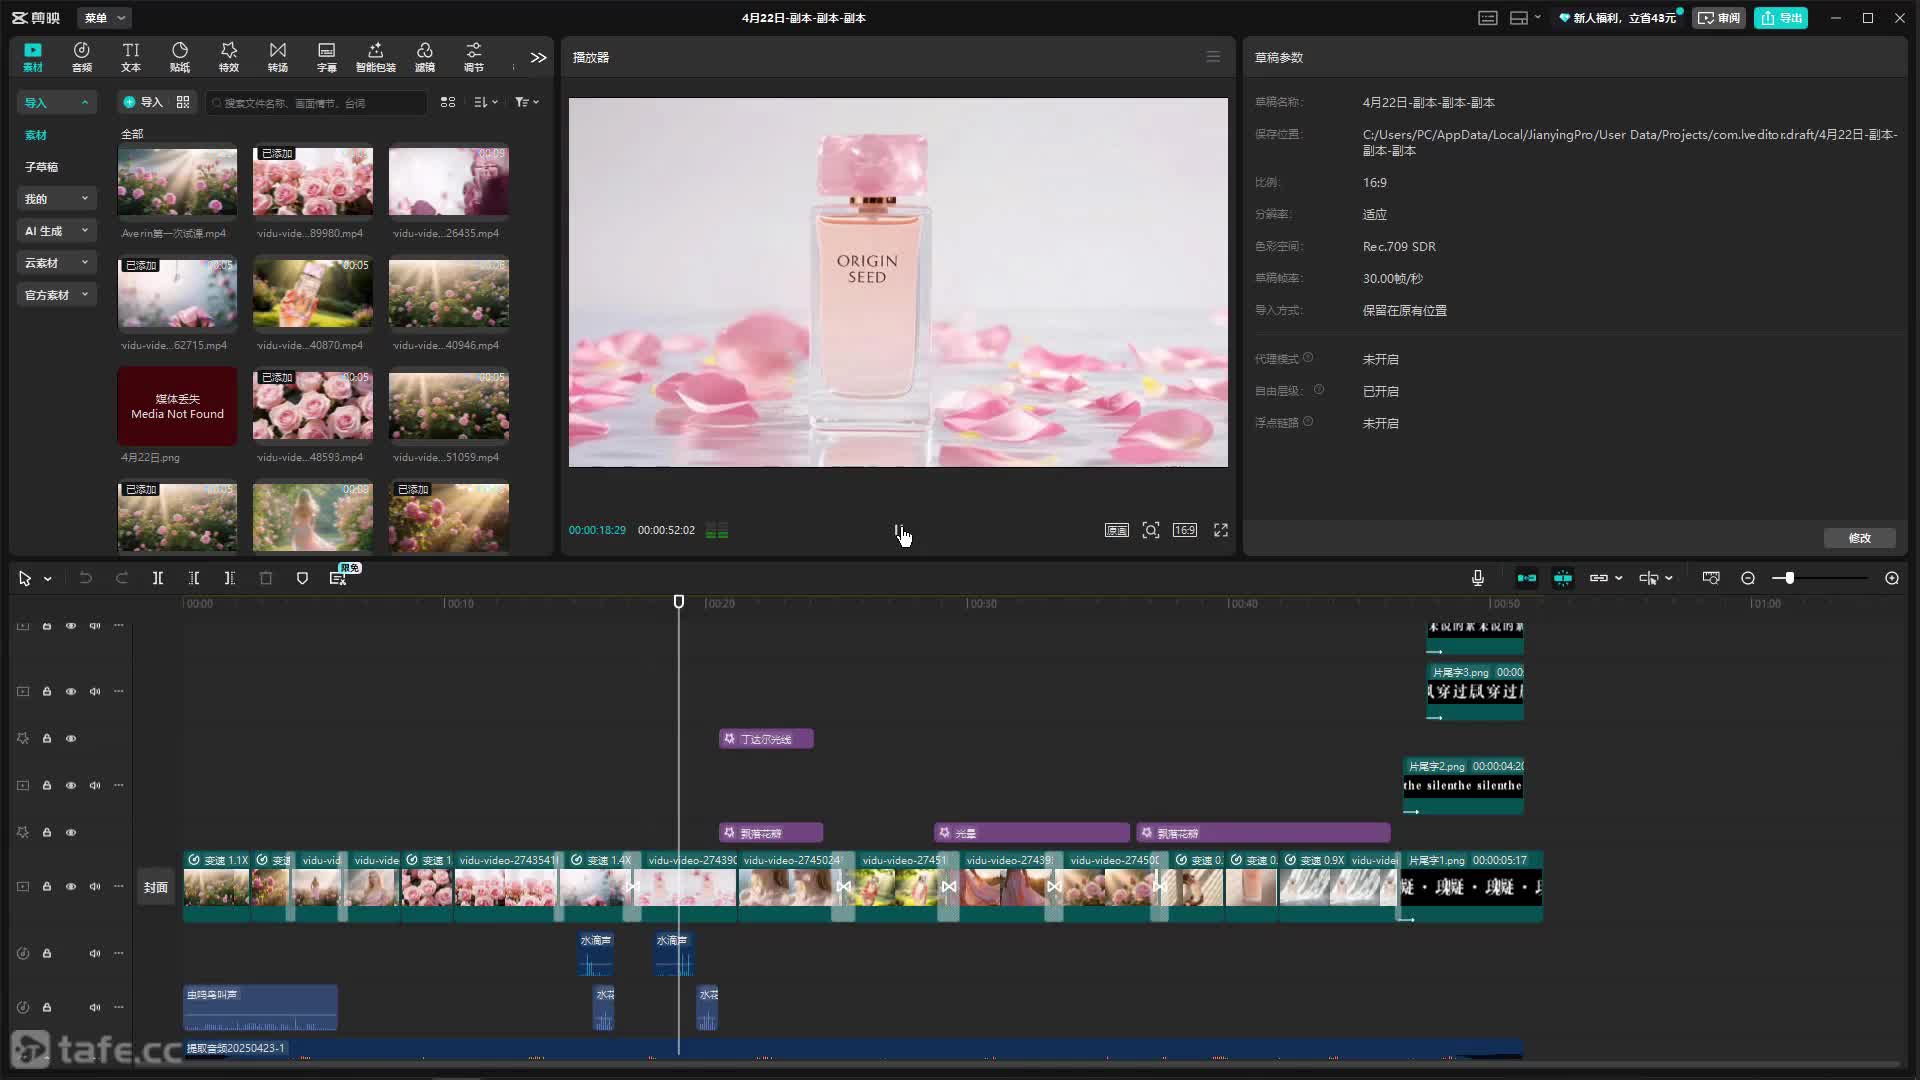The width and height of the screenshot is (1920, 1080).
Task: Open the 转场 transitions tab
Action: click(x=278, y=57)
